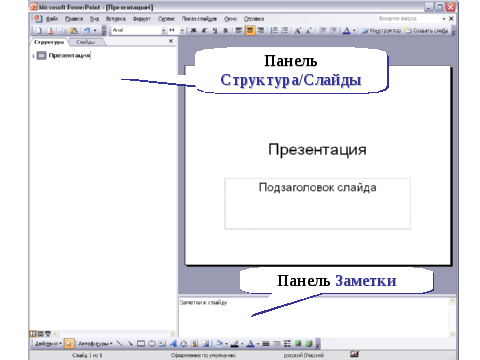Select the center alignment icon
The width and height of the screenshot is (480, 360).
click(250, 30)
